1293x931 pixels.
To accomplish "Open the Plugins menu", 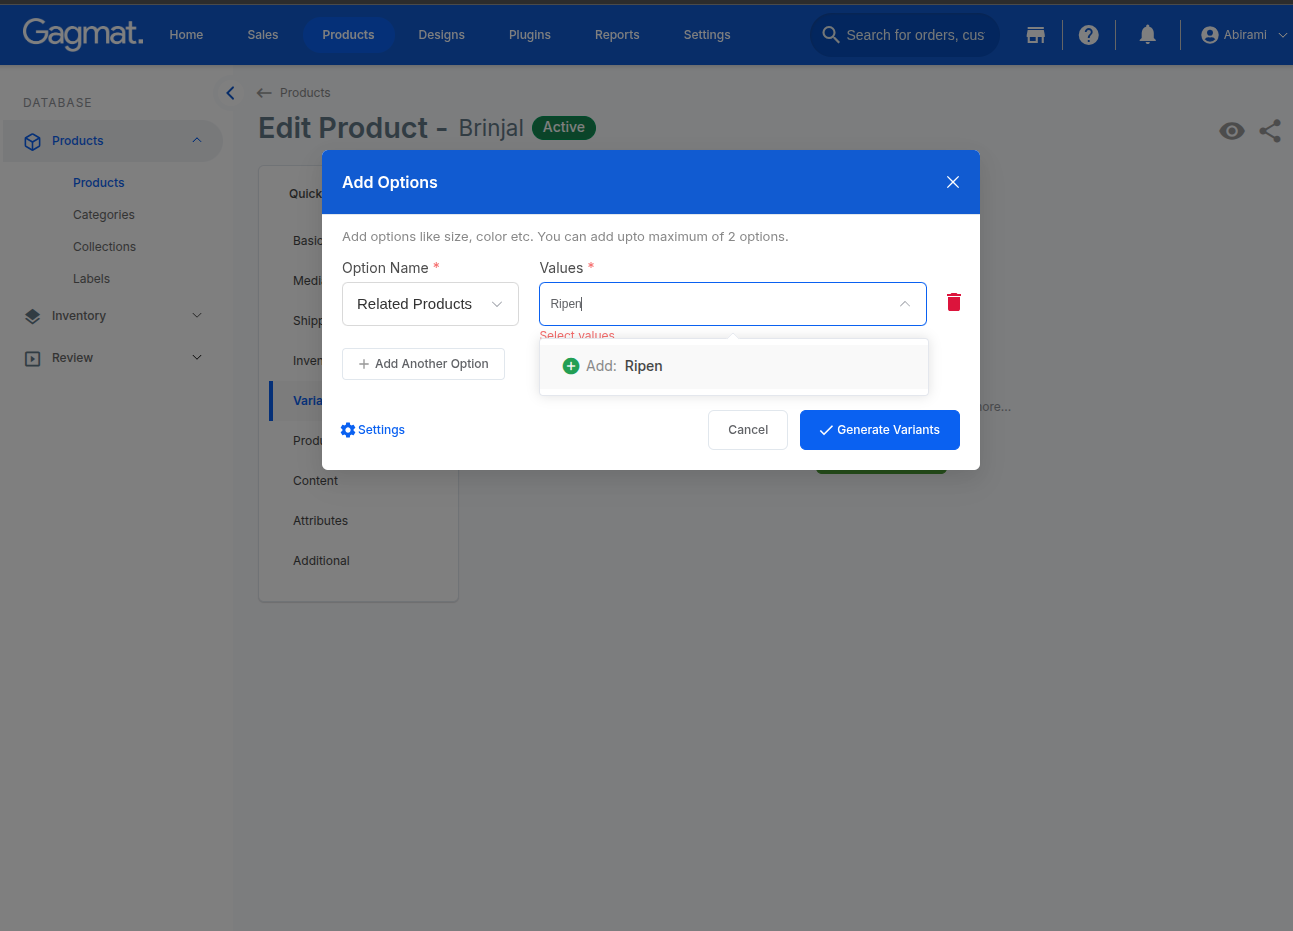I will [x=530, y=35].
